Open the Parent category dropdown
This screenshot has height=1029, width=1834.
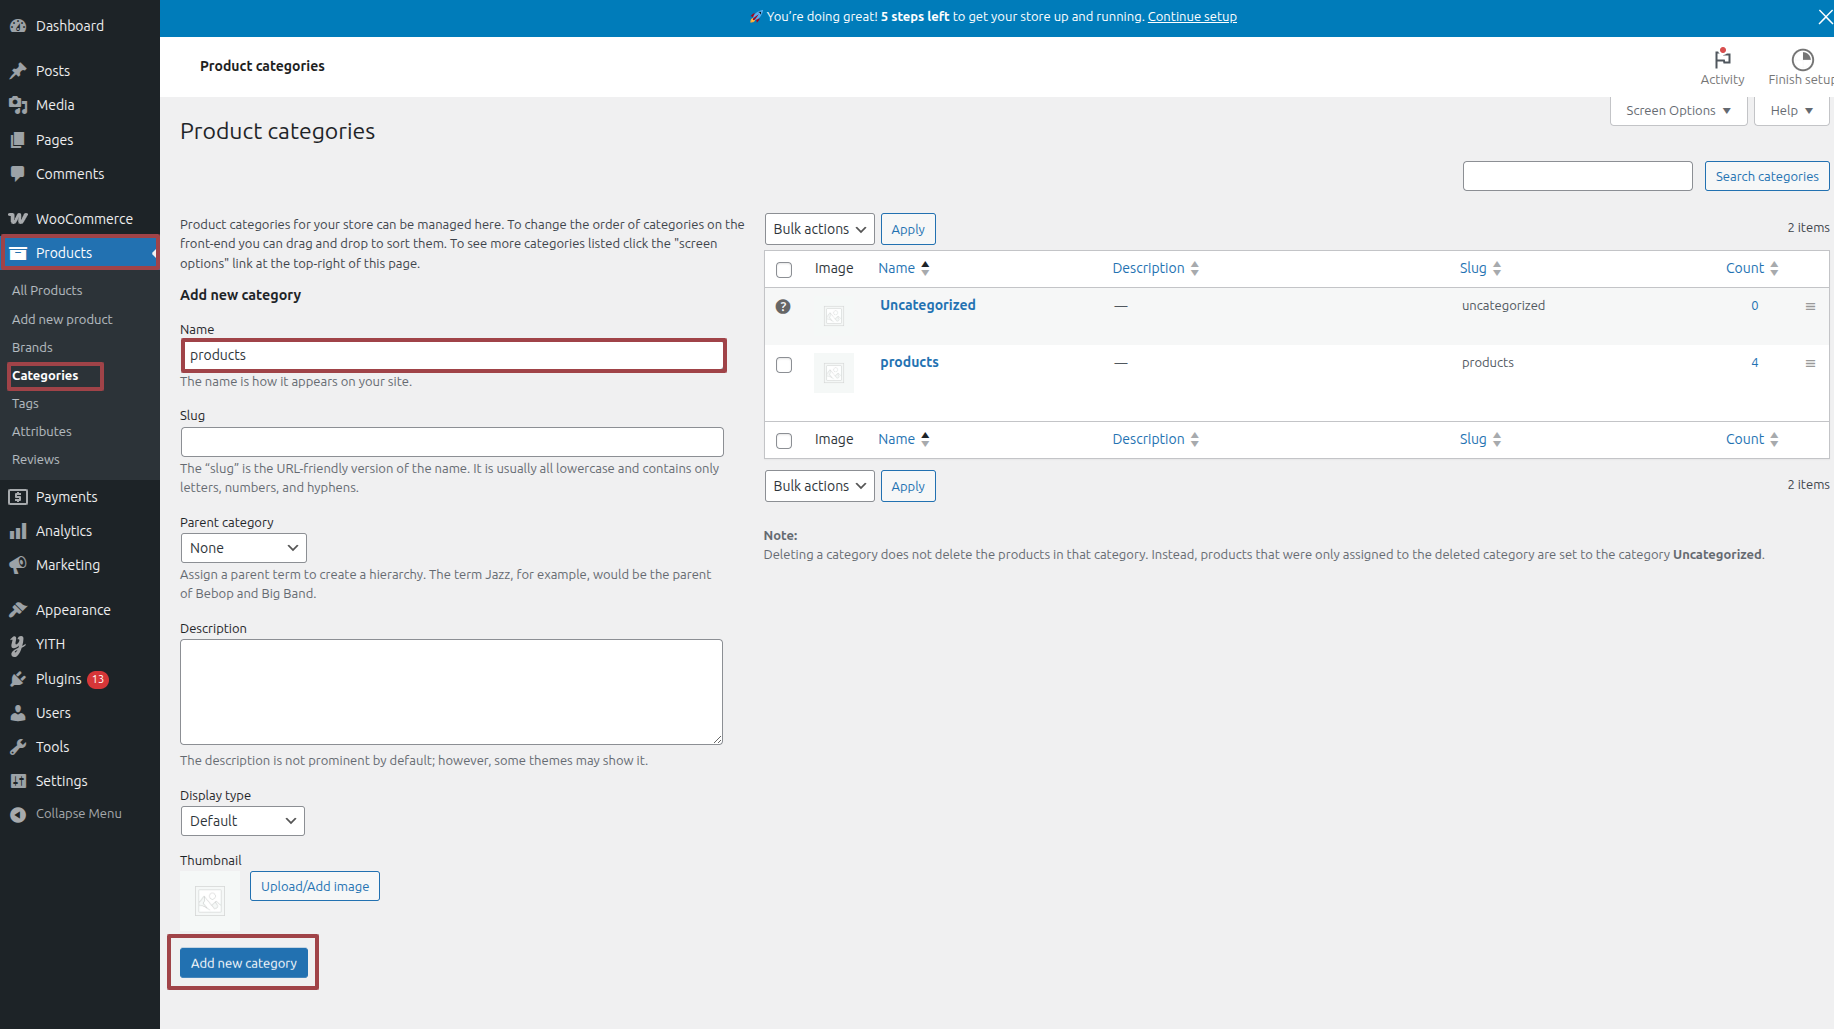[243, 548]
